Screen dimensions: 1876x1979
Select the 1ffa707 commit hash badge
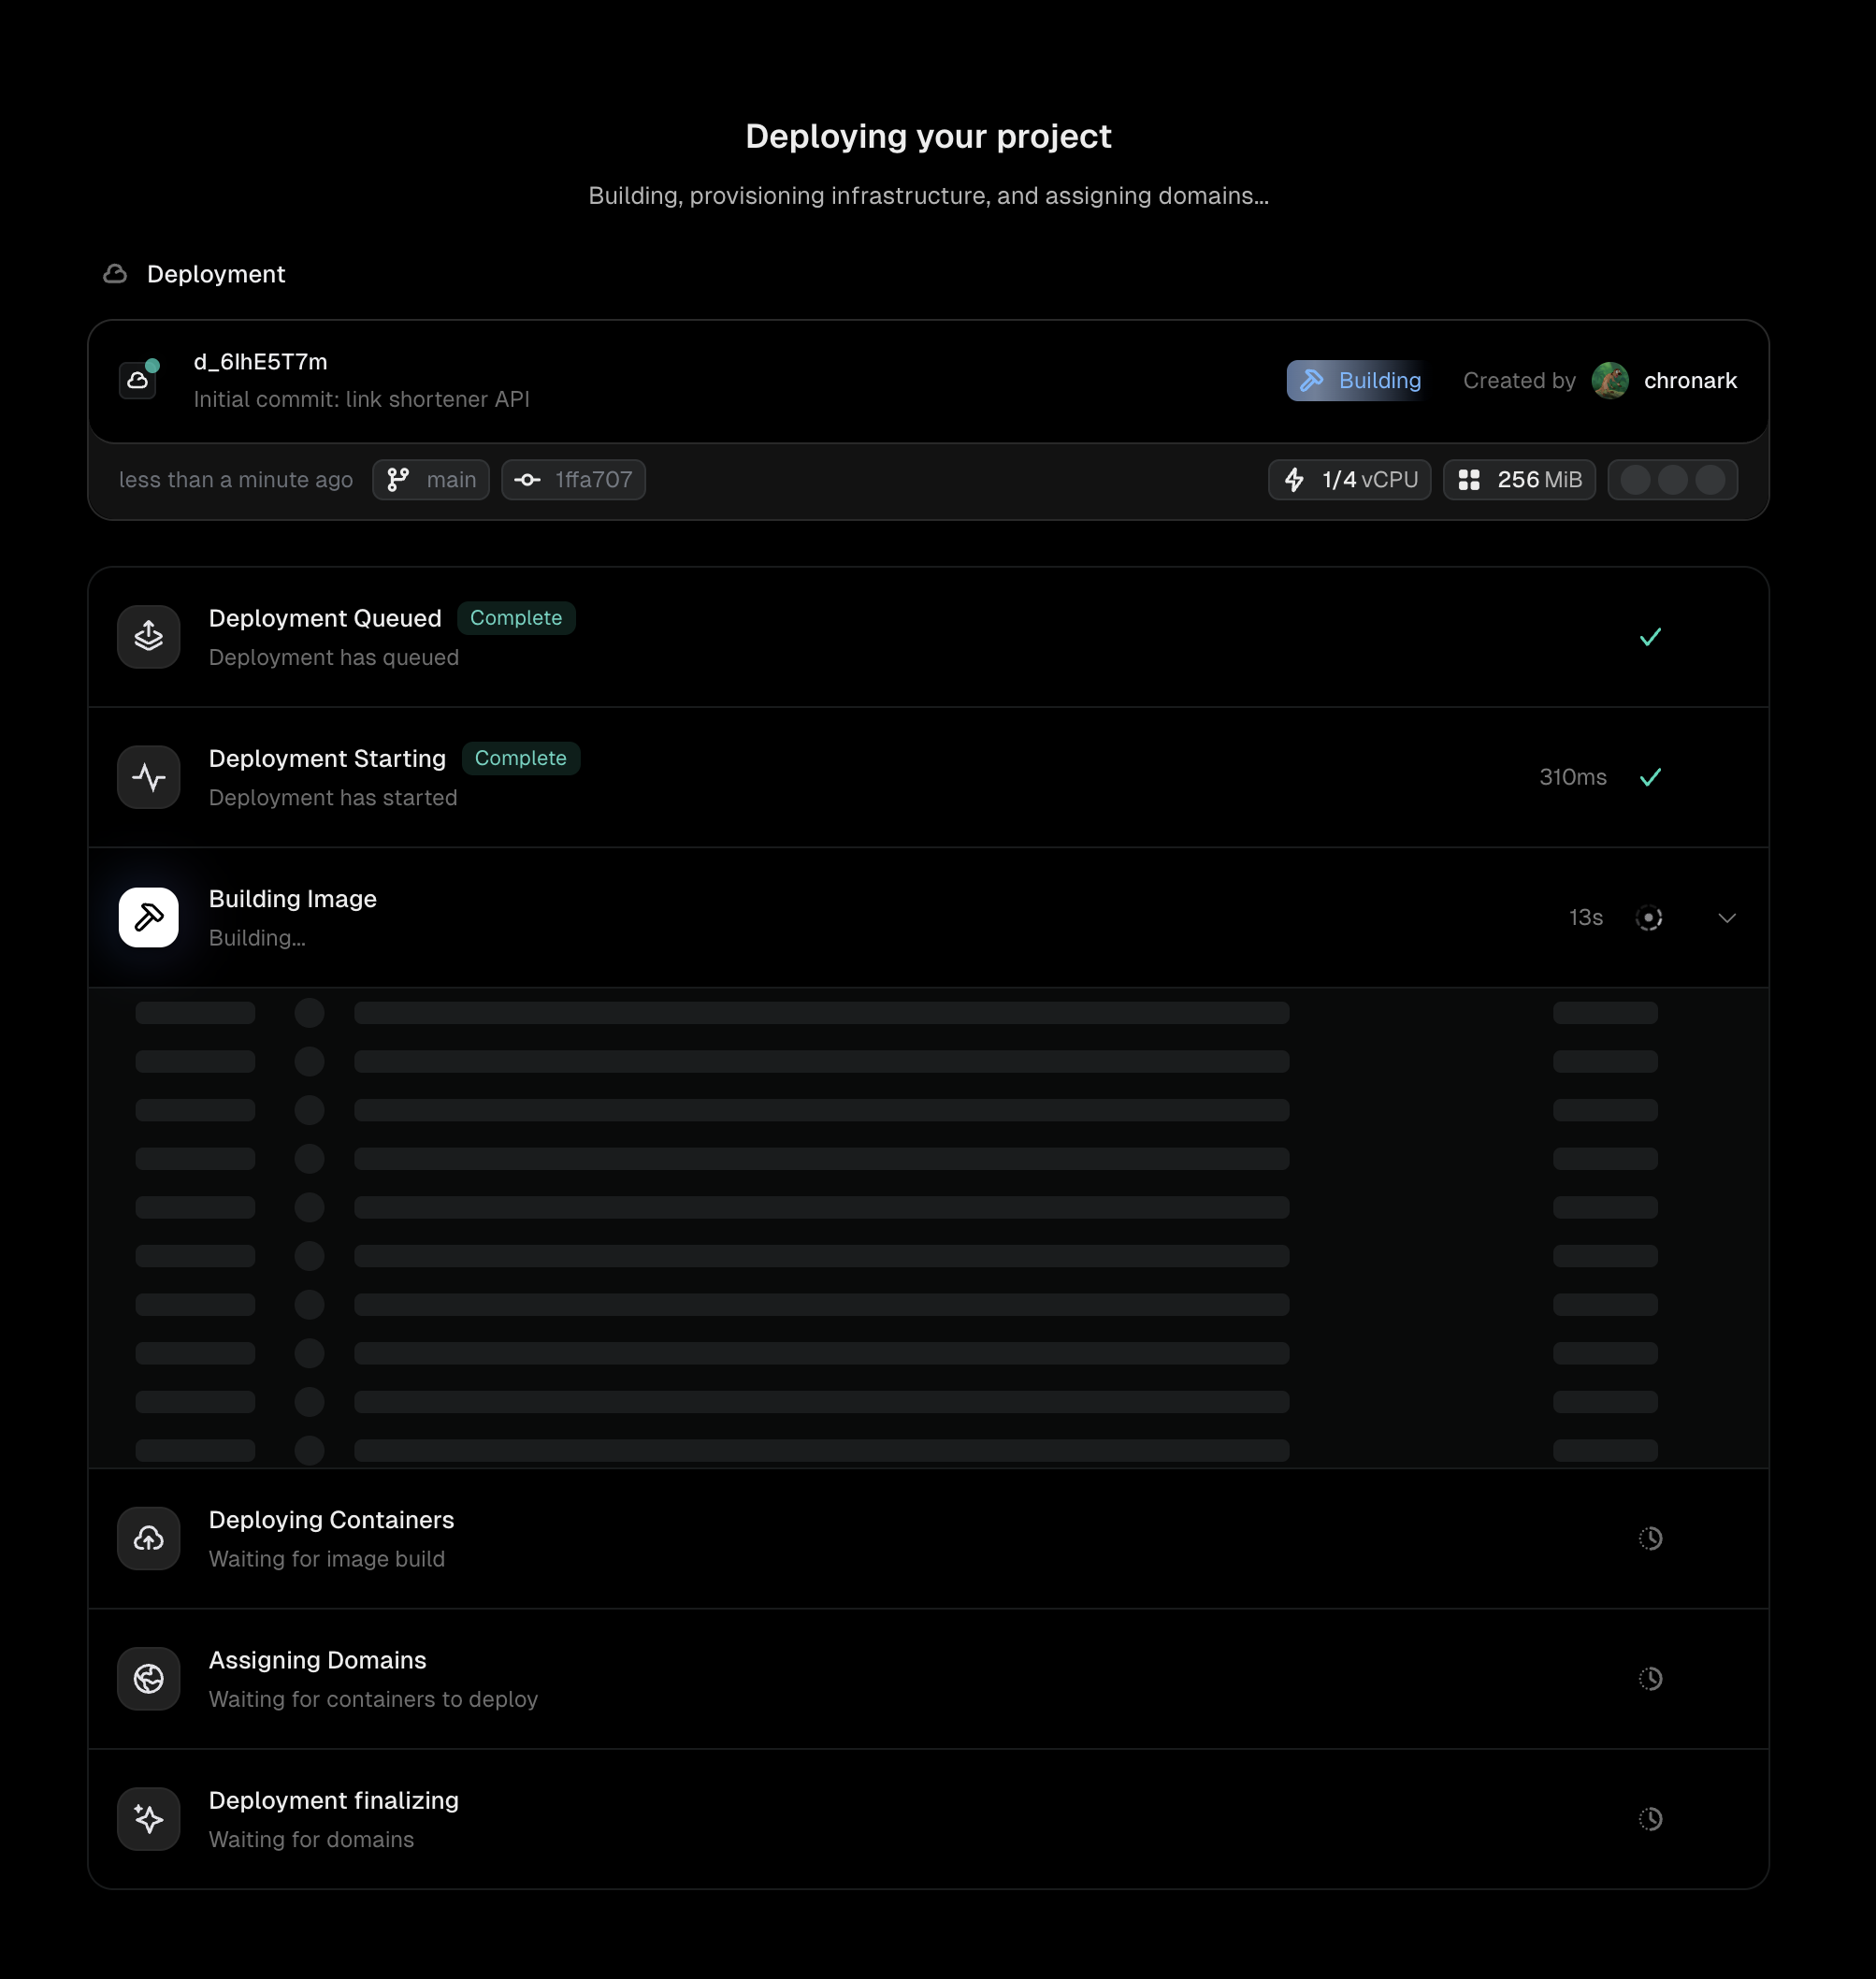click(x=573, y=480)
